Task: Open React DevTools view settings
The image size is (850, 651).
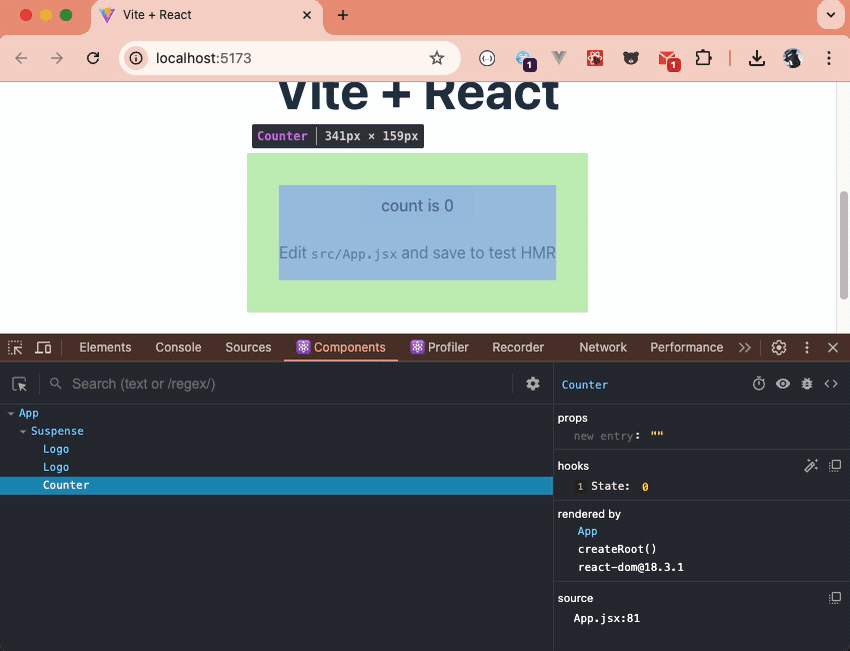Action: 533,384
